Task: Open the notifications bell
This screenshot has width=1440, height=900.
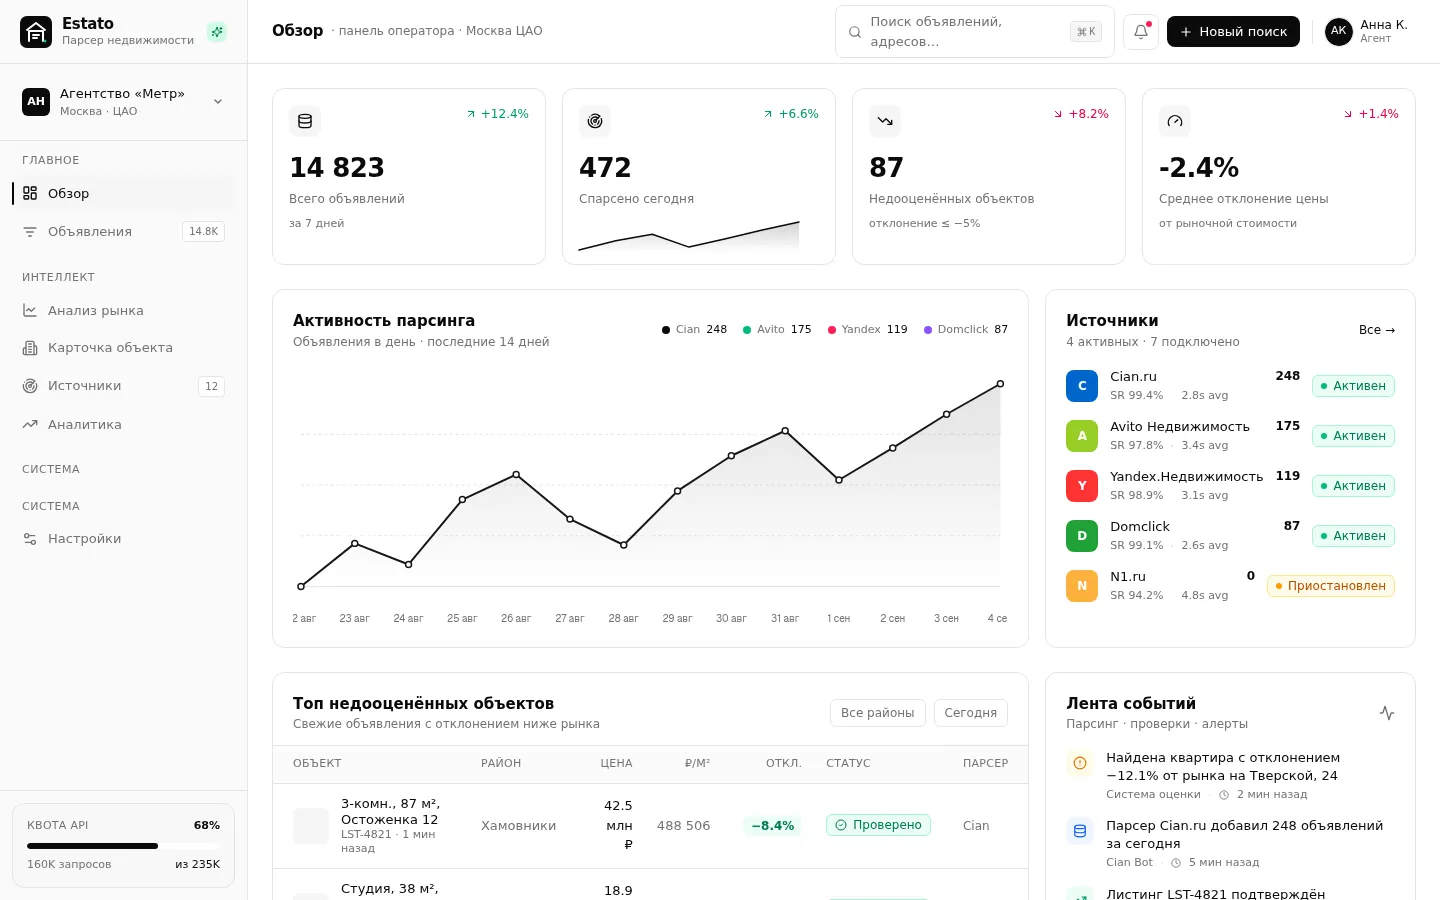Action: click(x=1141, y=32)
